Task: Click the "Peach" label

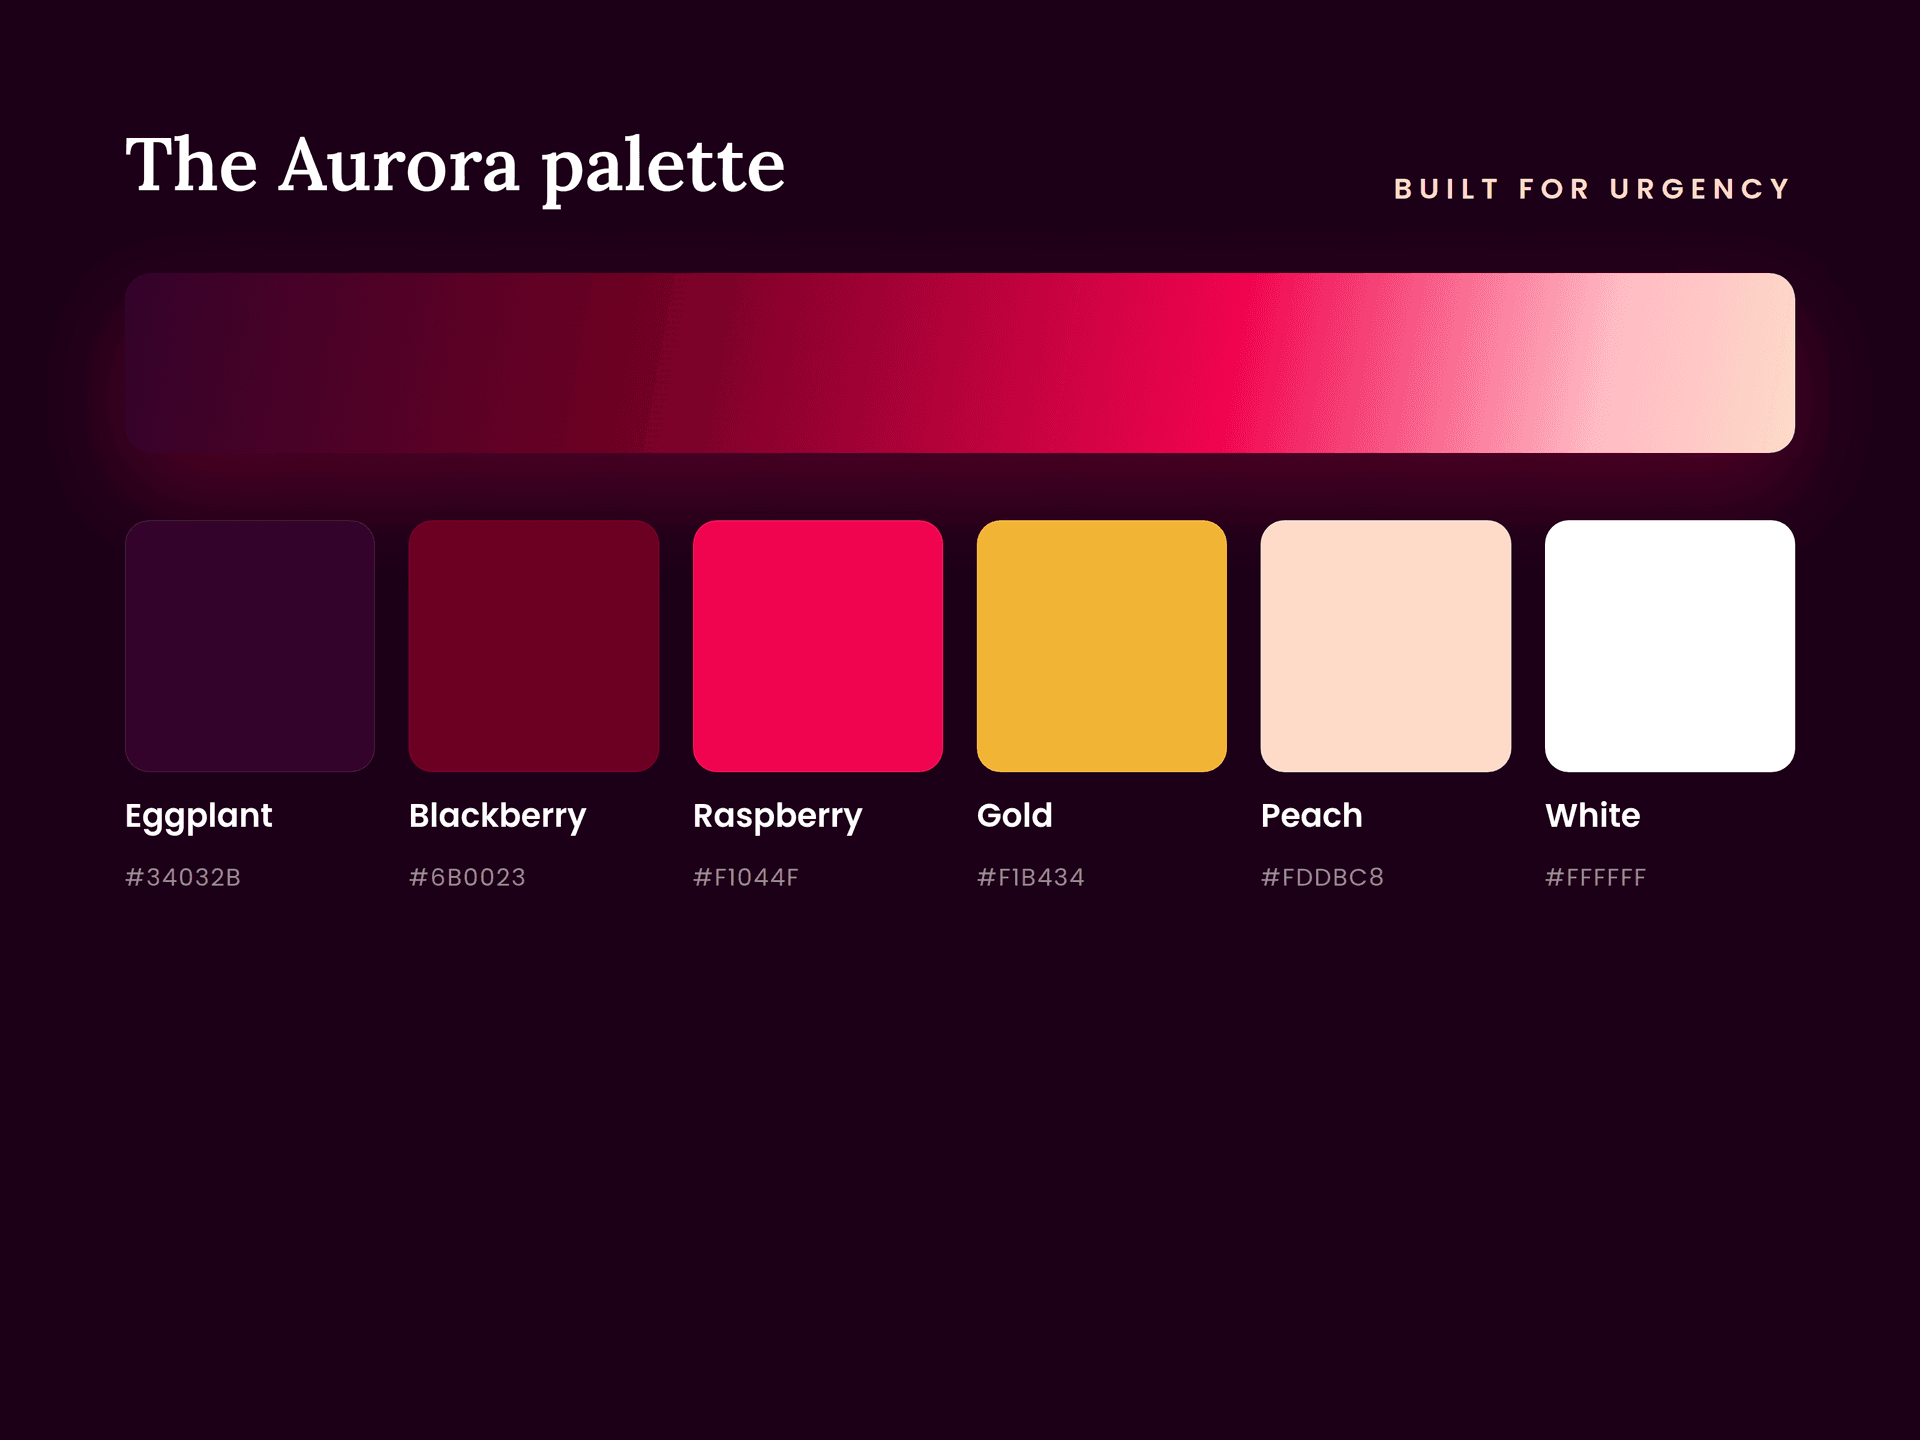Action: pos(1311,815)
